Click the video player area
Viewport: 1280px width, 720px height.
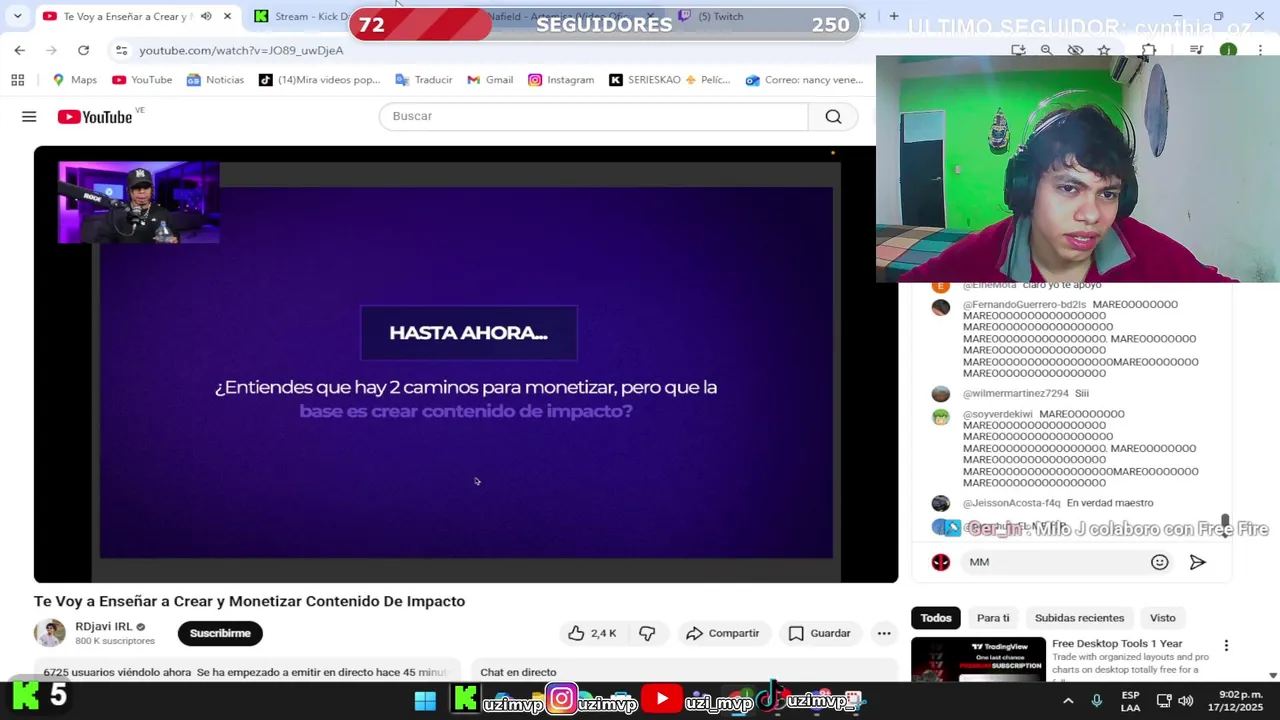click(x=466, y=364)
